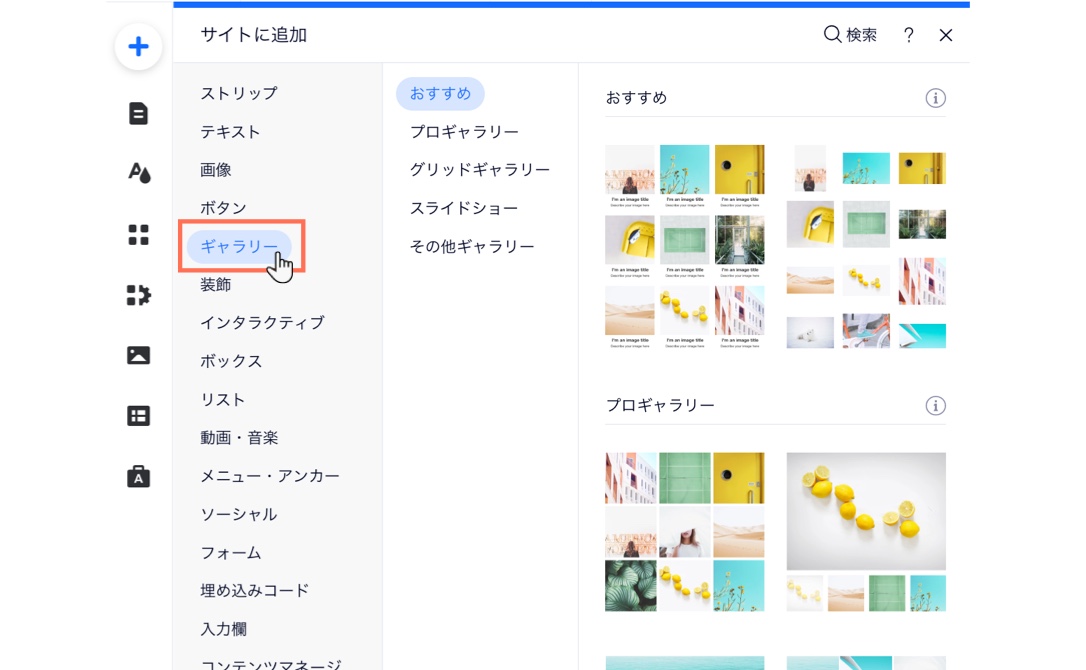The height and width of the screenshot is (670, 1086).
Task: Select ギャラリー in the elements list
Action: point(239,245)
